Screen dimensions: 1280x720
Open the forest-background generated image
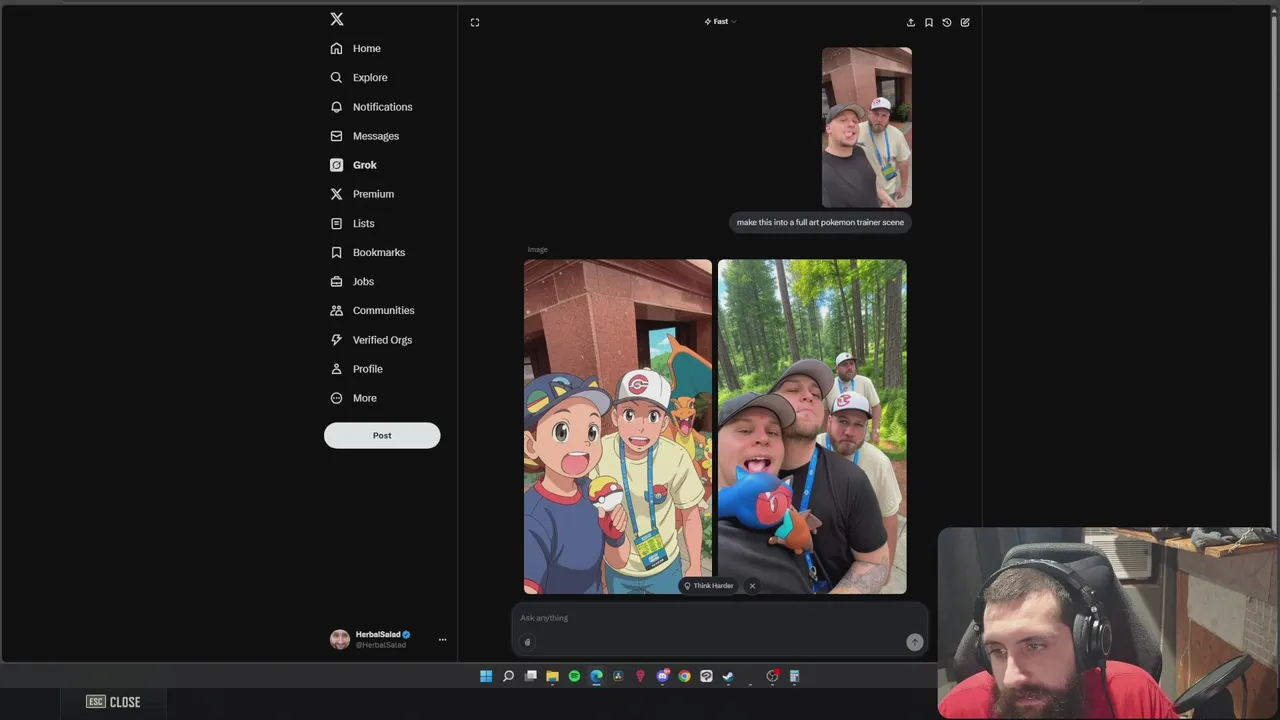(812, 427)
